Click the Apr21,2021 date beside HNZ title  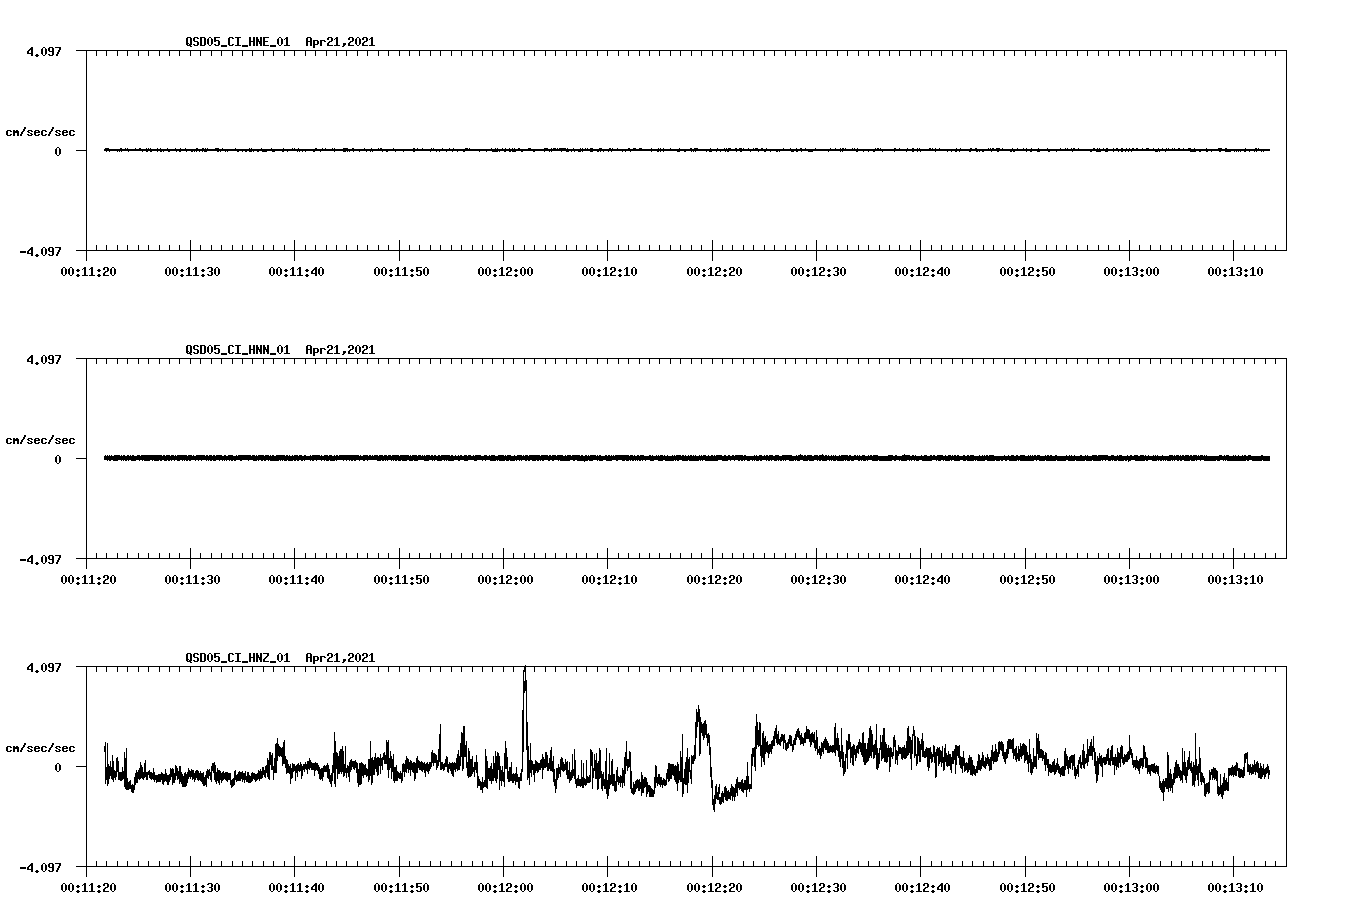[x=339, y=658]
